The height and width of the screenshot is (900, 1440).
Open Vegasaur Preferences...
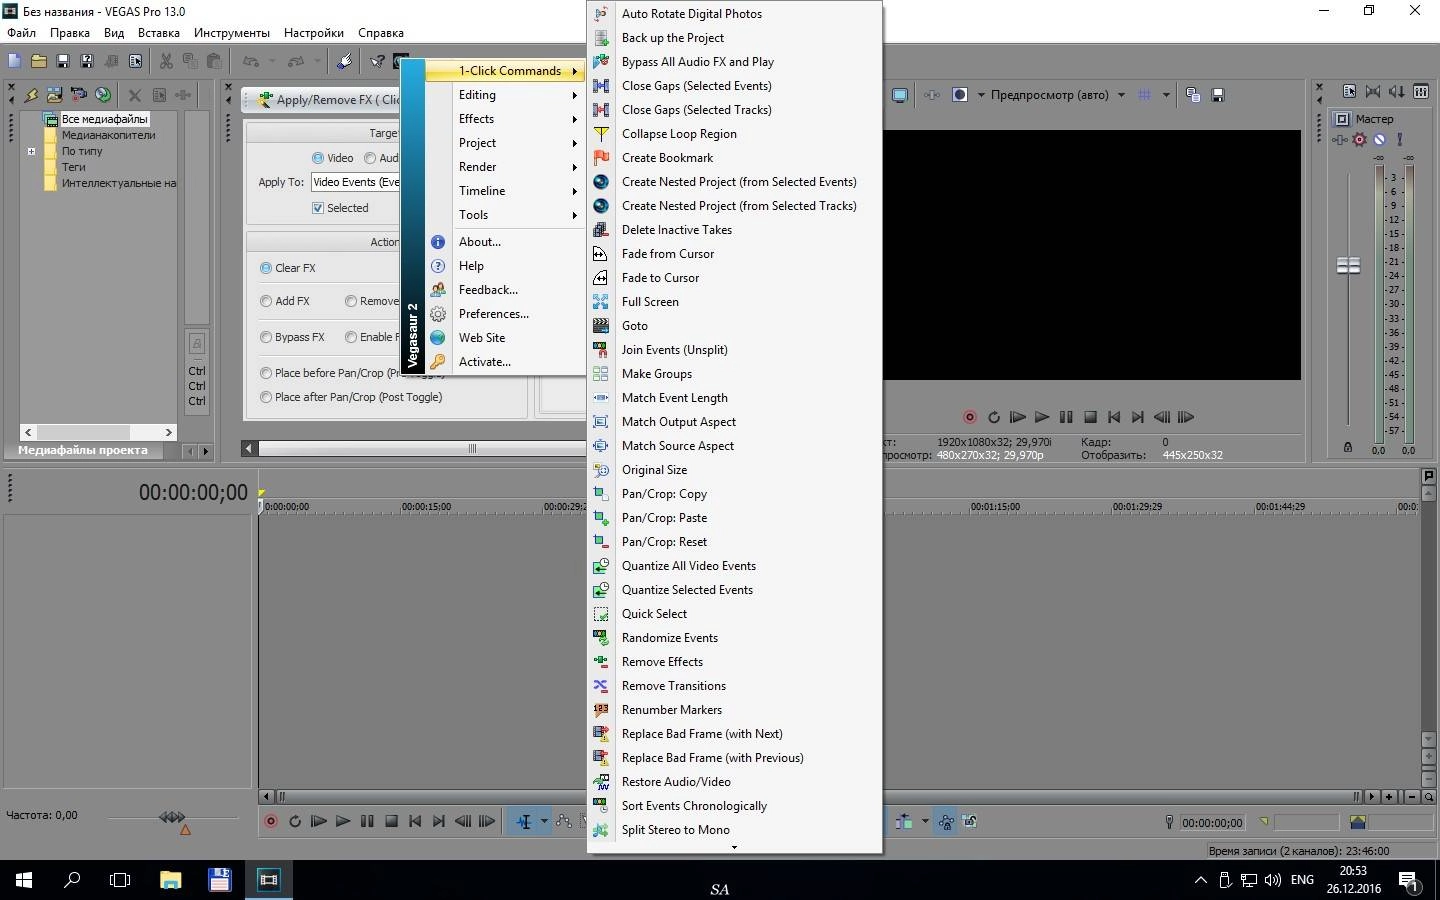(505, 314)
